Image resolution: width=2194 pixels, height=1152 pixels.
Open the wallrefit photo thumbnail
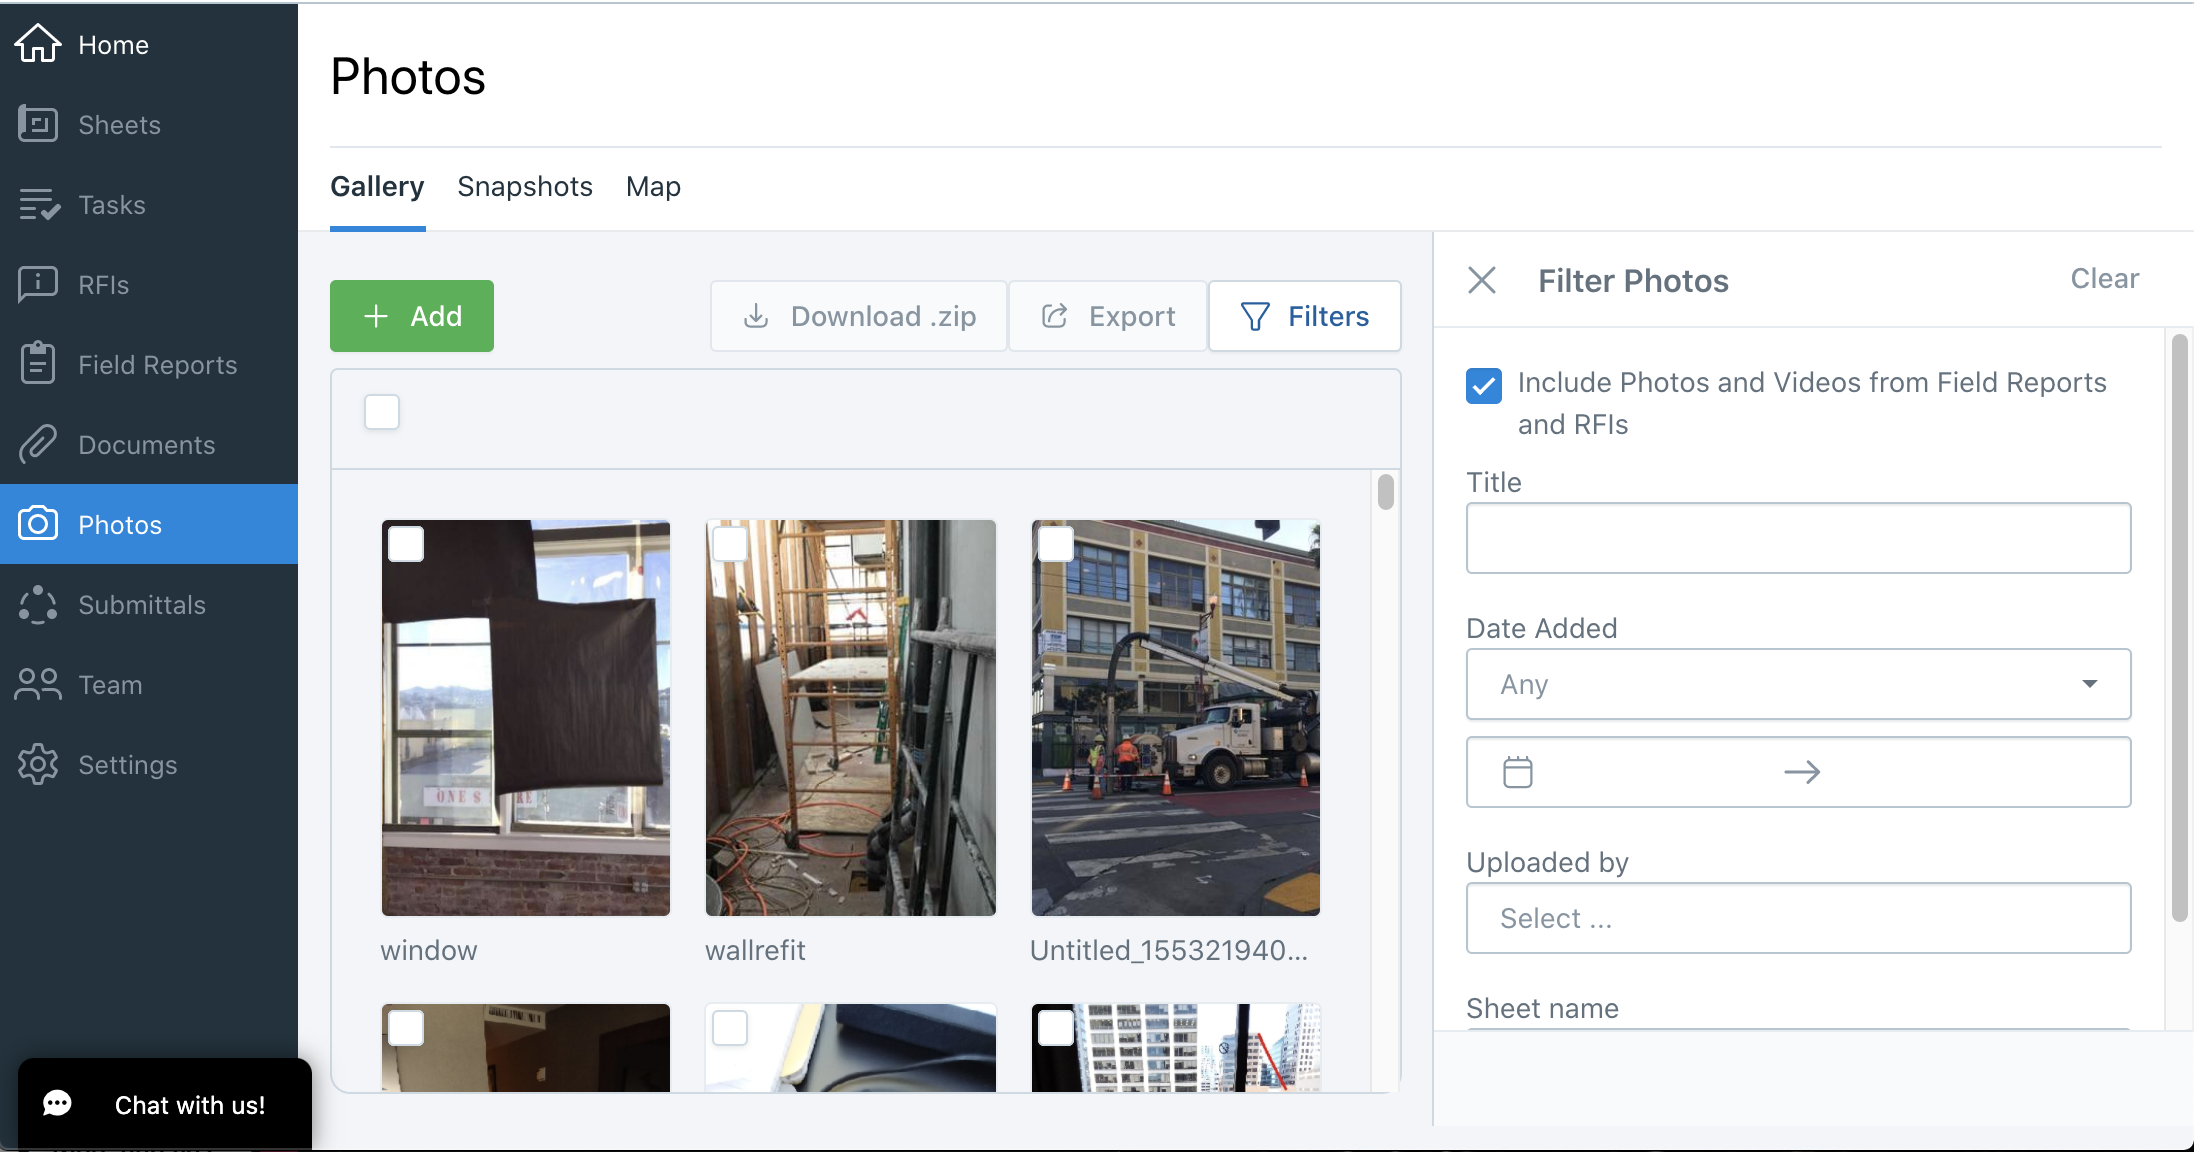click(x=850, y=716)
